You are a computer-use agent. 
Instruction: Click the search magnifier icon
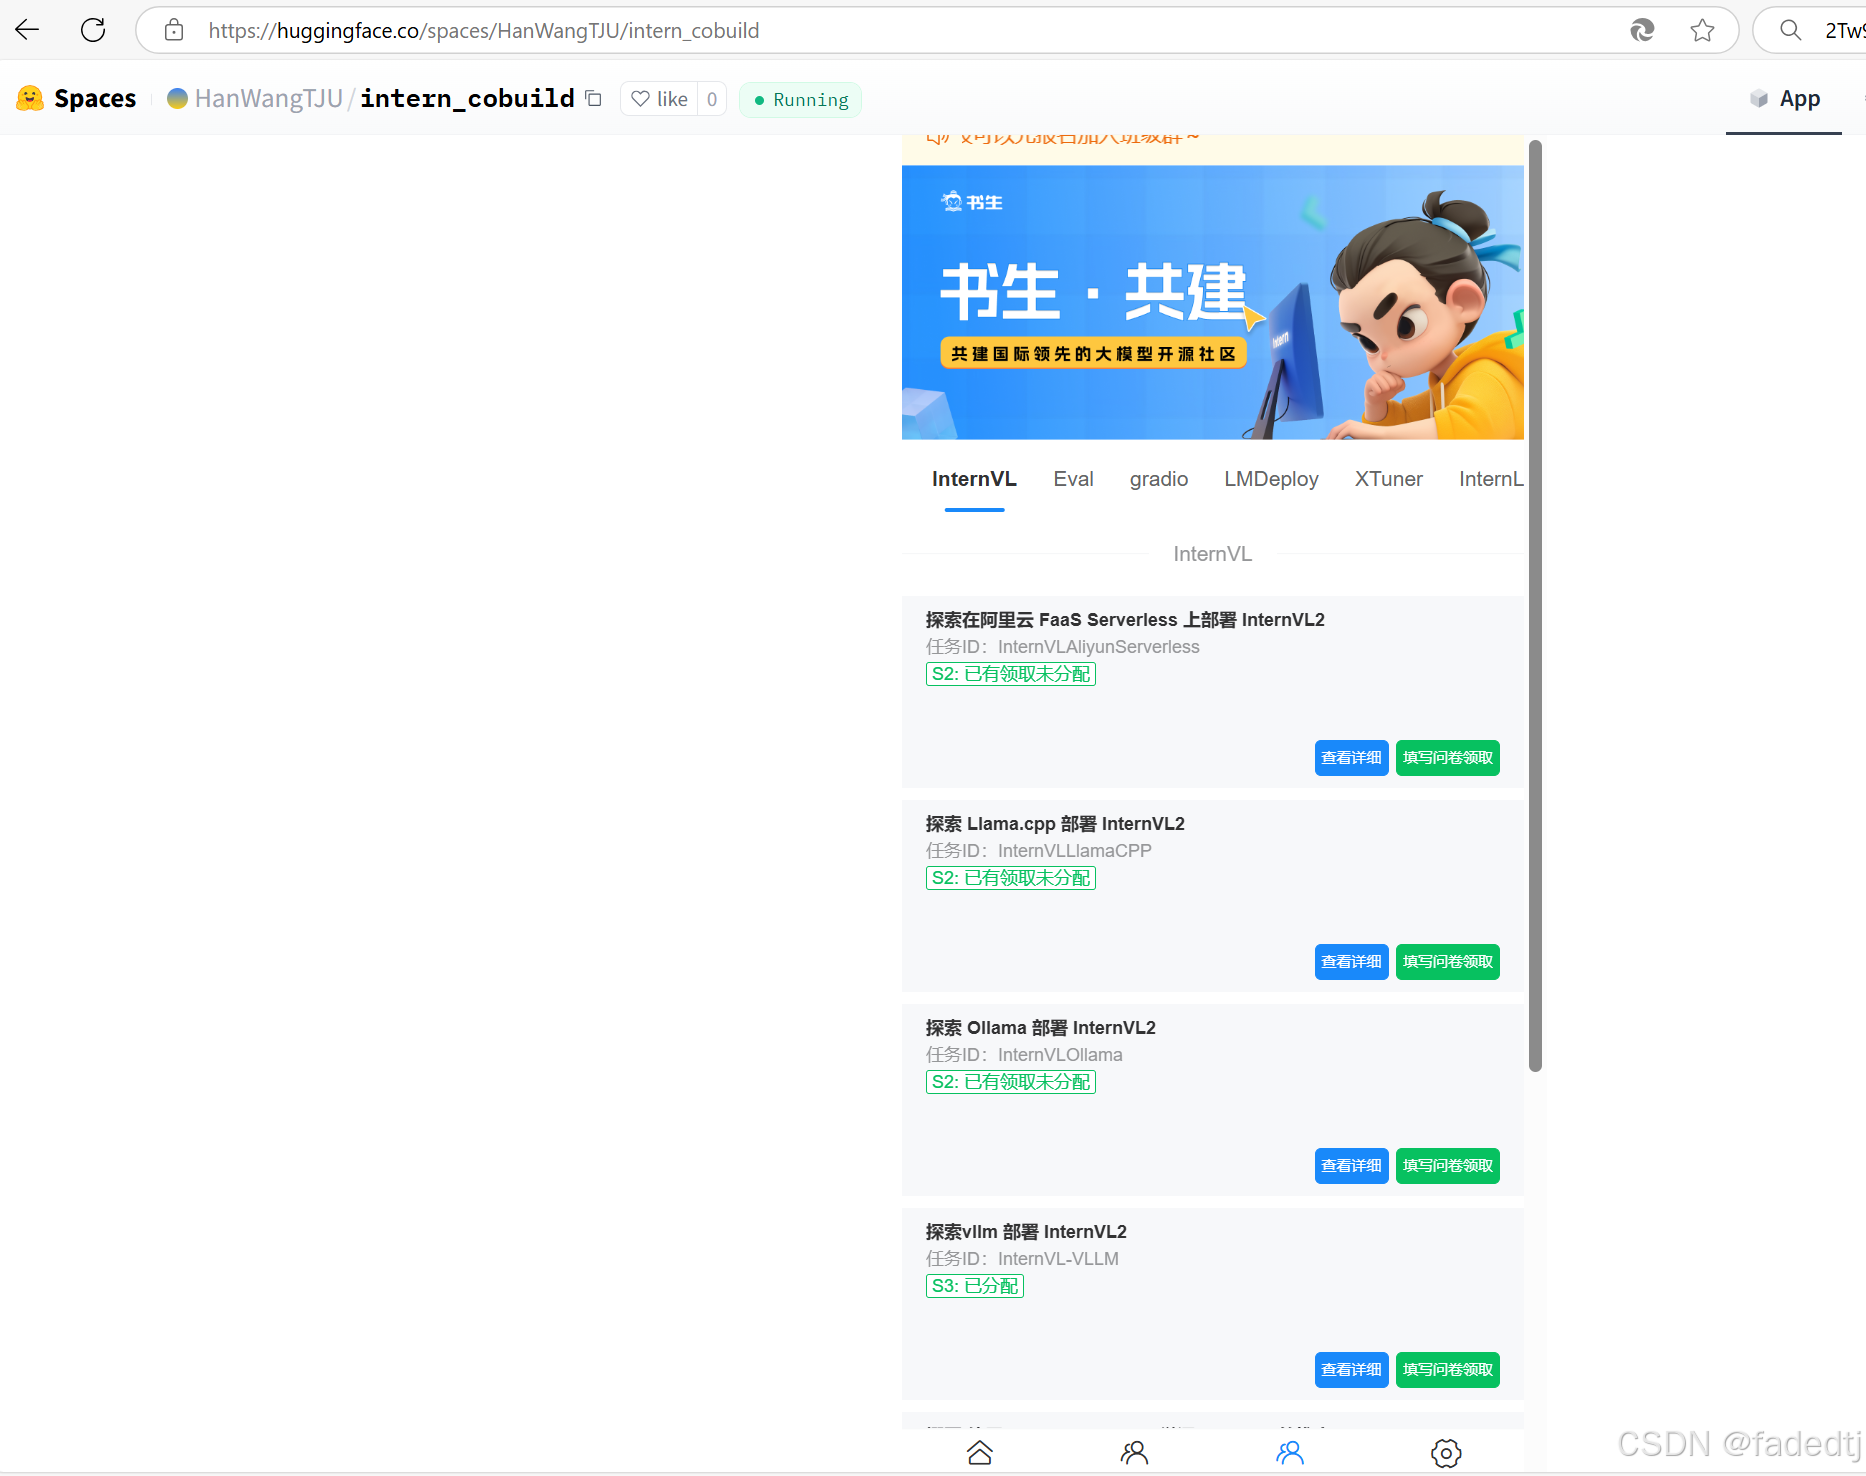1791,30
